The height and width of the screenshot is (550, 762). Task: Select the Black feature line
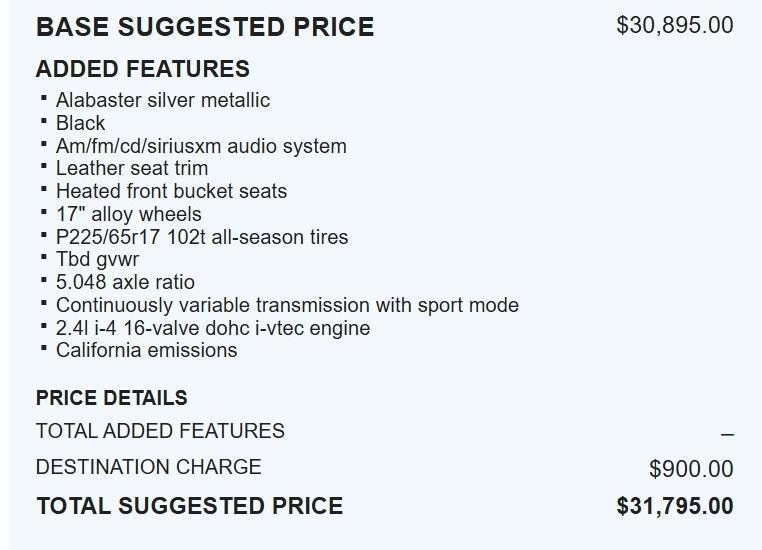(x=80, y=123)
